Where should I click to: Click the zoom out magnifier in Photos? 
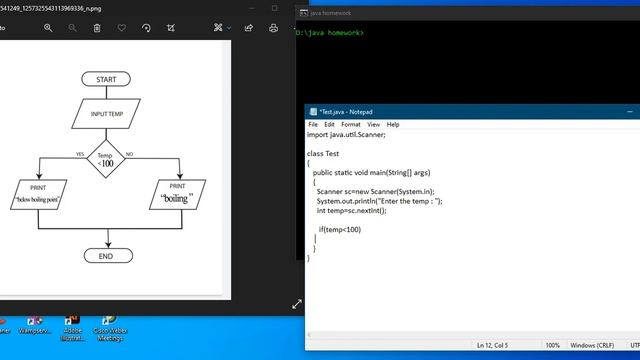click(73, 28)
